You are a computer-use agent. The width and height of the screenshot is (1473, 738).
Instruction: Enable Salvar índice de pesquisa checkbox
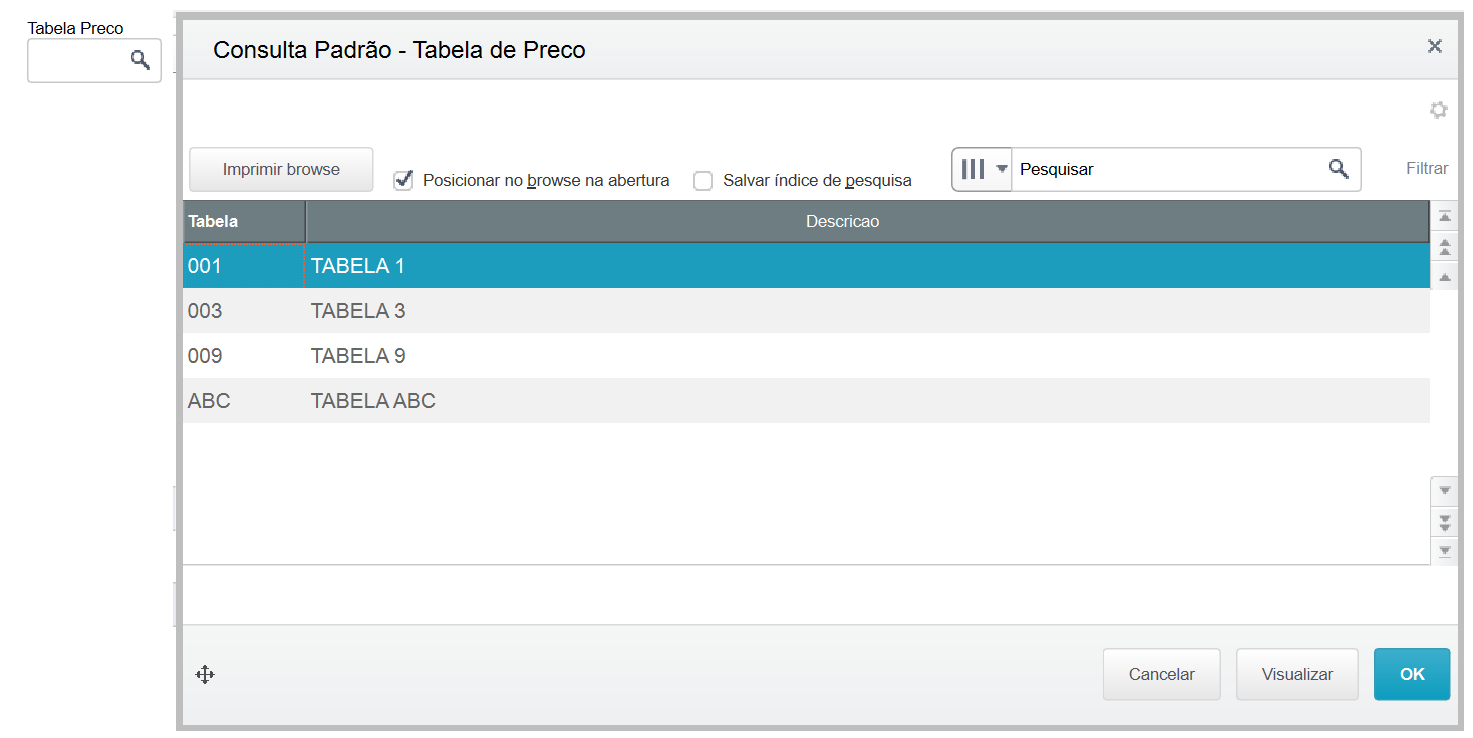[703, 181]
